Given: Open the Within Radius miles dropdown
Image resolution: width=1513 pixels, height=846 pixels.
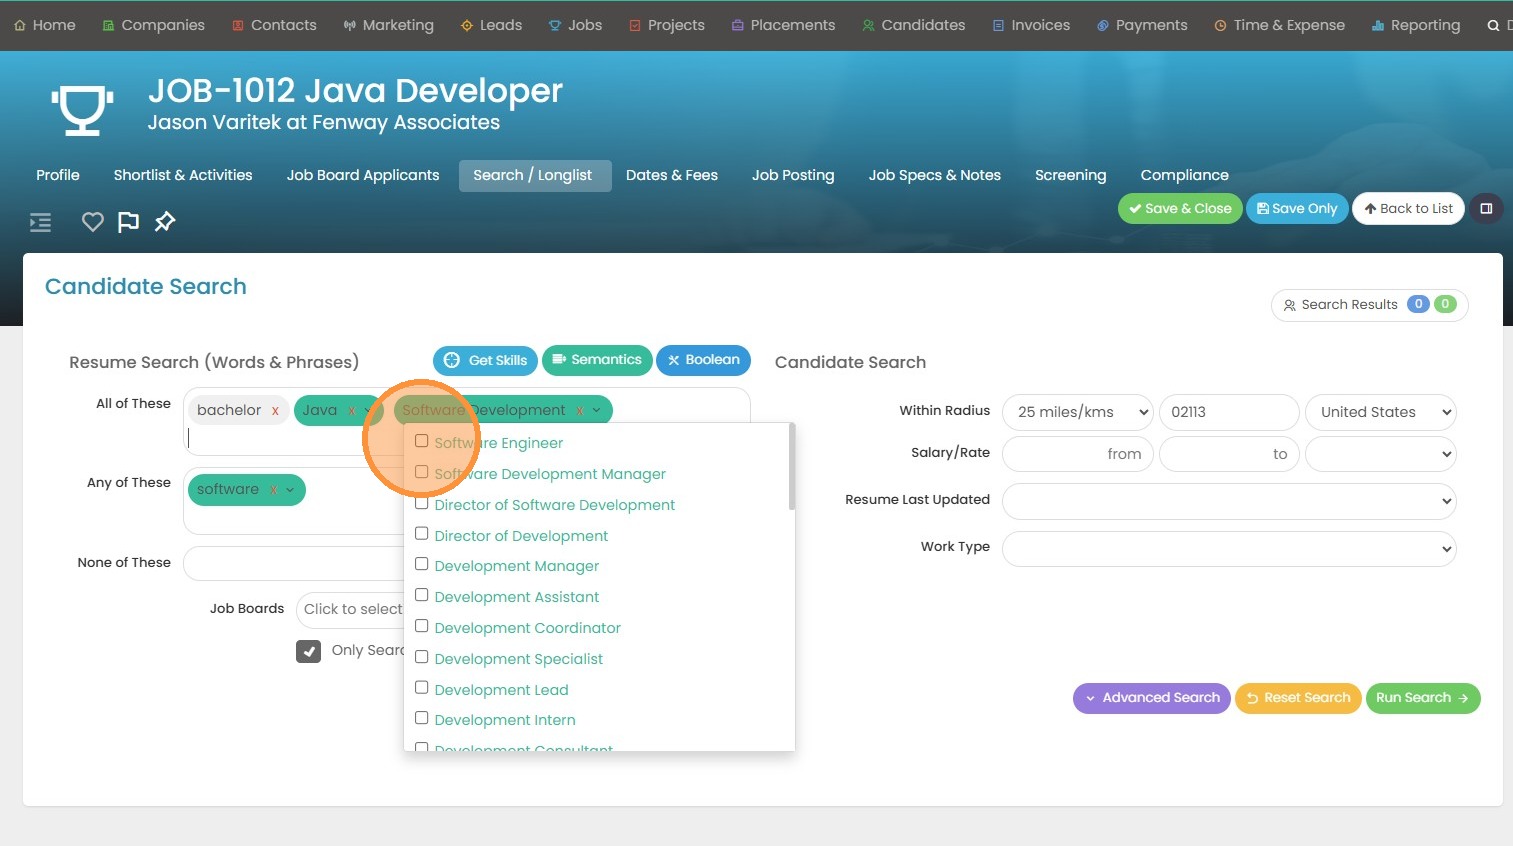Looking at the screenshot, I should click(1078, 412).
